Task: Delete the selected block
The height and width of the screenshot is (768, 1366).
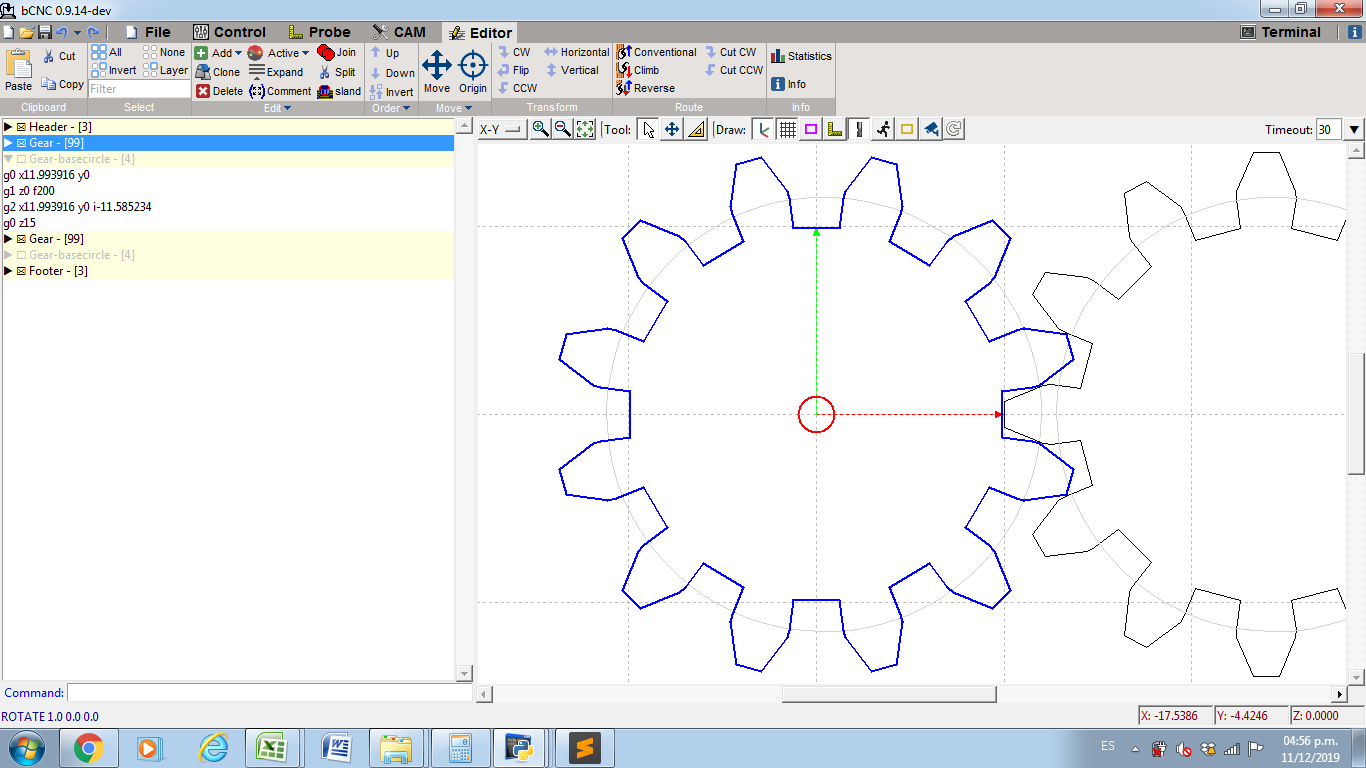Action: point(219,91)
